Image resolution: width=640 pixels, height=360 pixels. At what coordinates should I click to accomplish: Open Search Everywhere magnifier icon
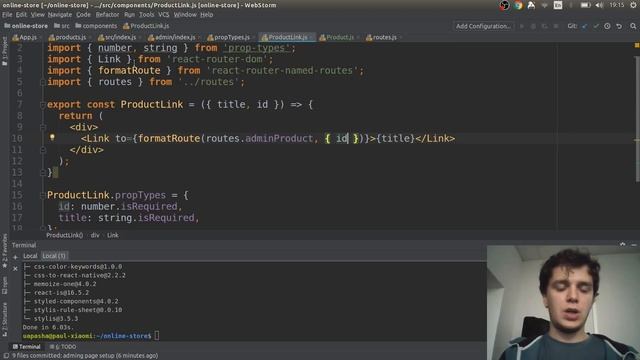pyautogui.click(x=633, y=26)
